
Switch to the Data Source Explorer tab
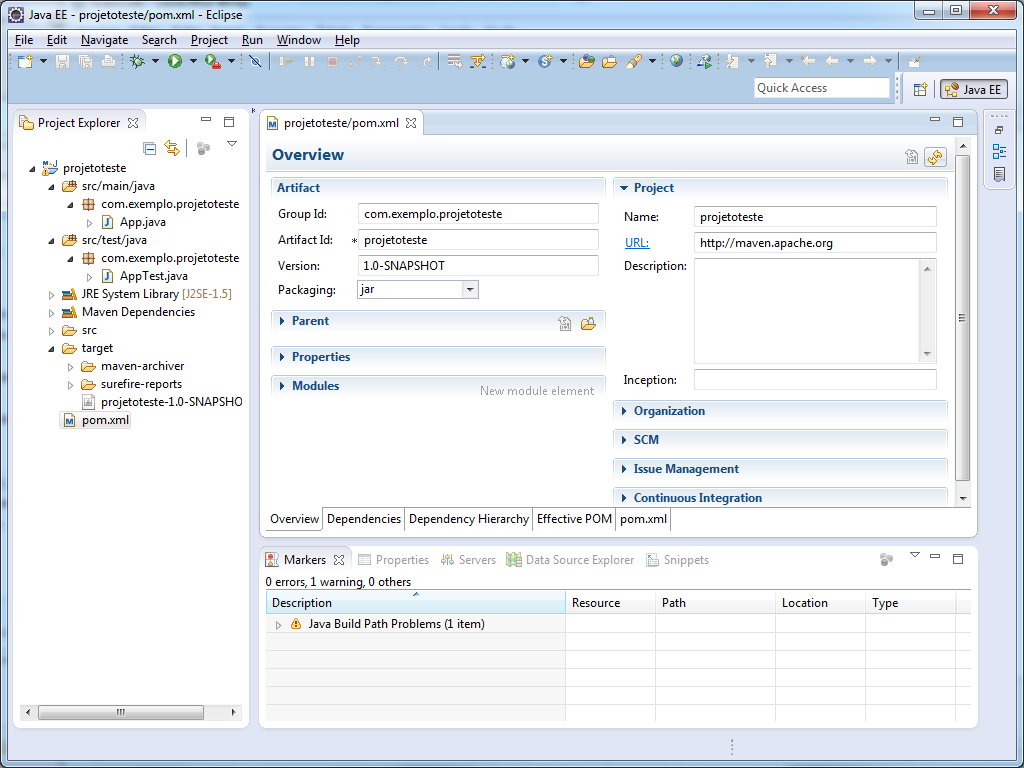(x=571, y=560)
